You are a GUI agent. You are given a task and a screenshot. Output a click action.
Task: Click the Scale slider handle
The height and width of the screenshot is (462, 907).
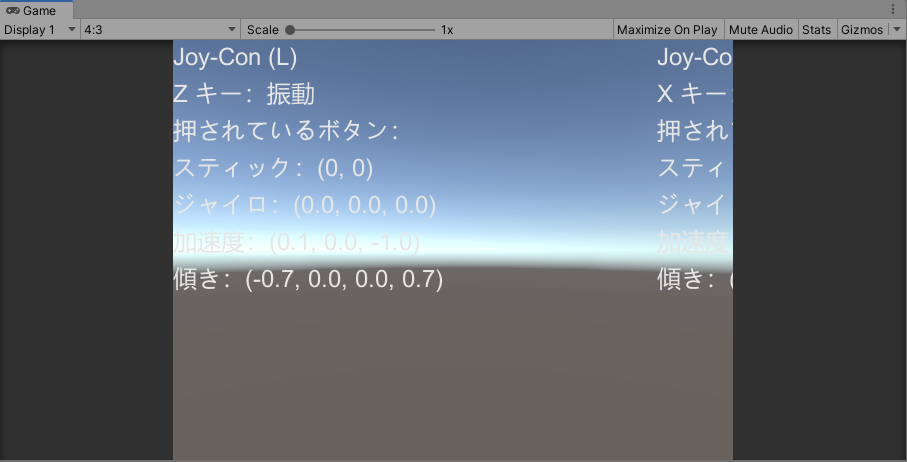(290, 29)
